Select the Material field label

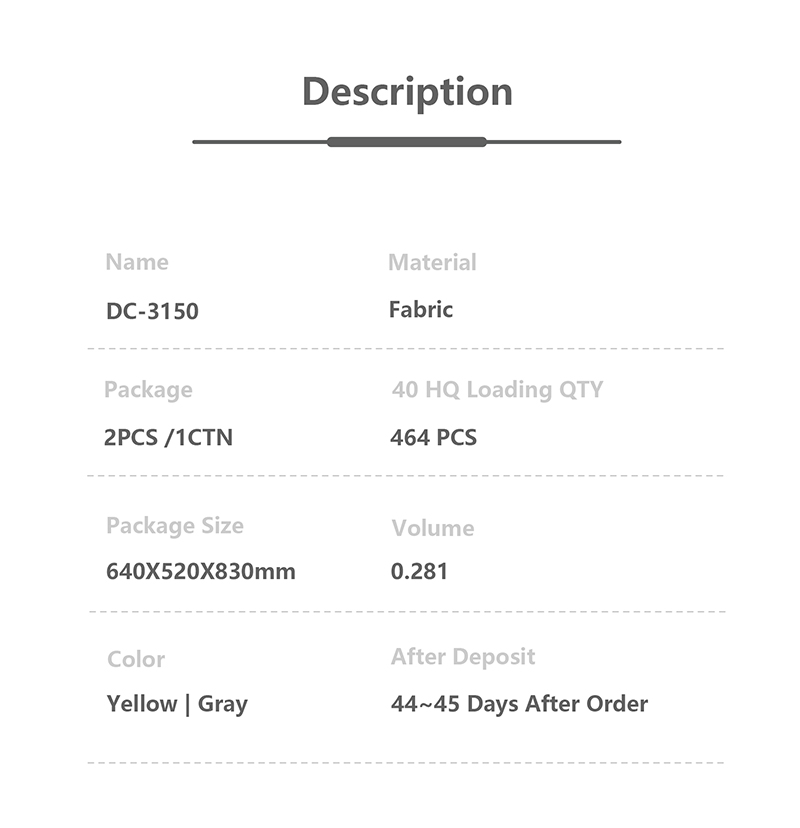[432, 262]
